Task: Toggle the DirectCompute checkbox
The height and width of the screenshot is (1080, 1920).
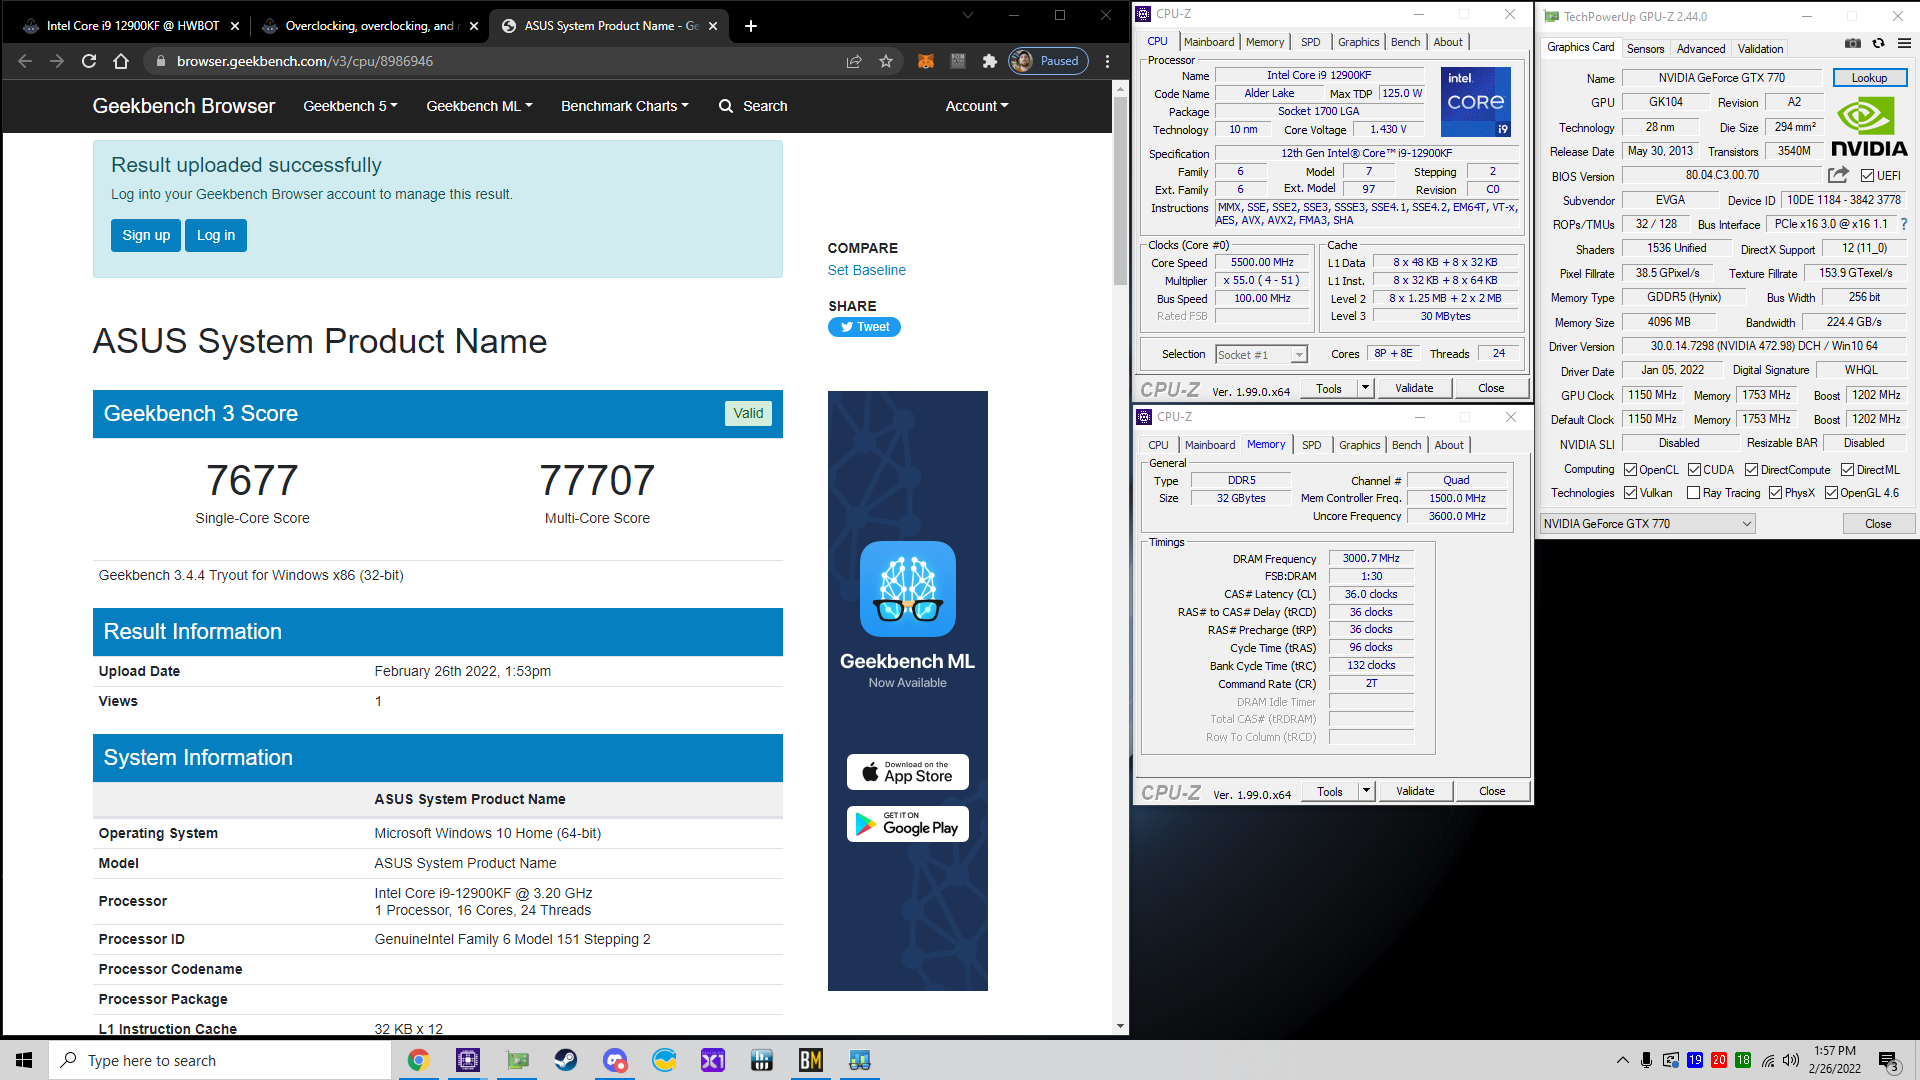Action: tap(1751, 470)
